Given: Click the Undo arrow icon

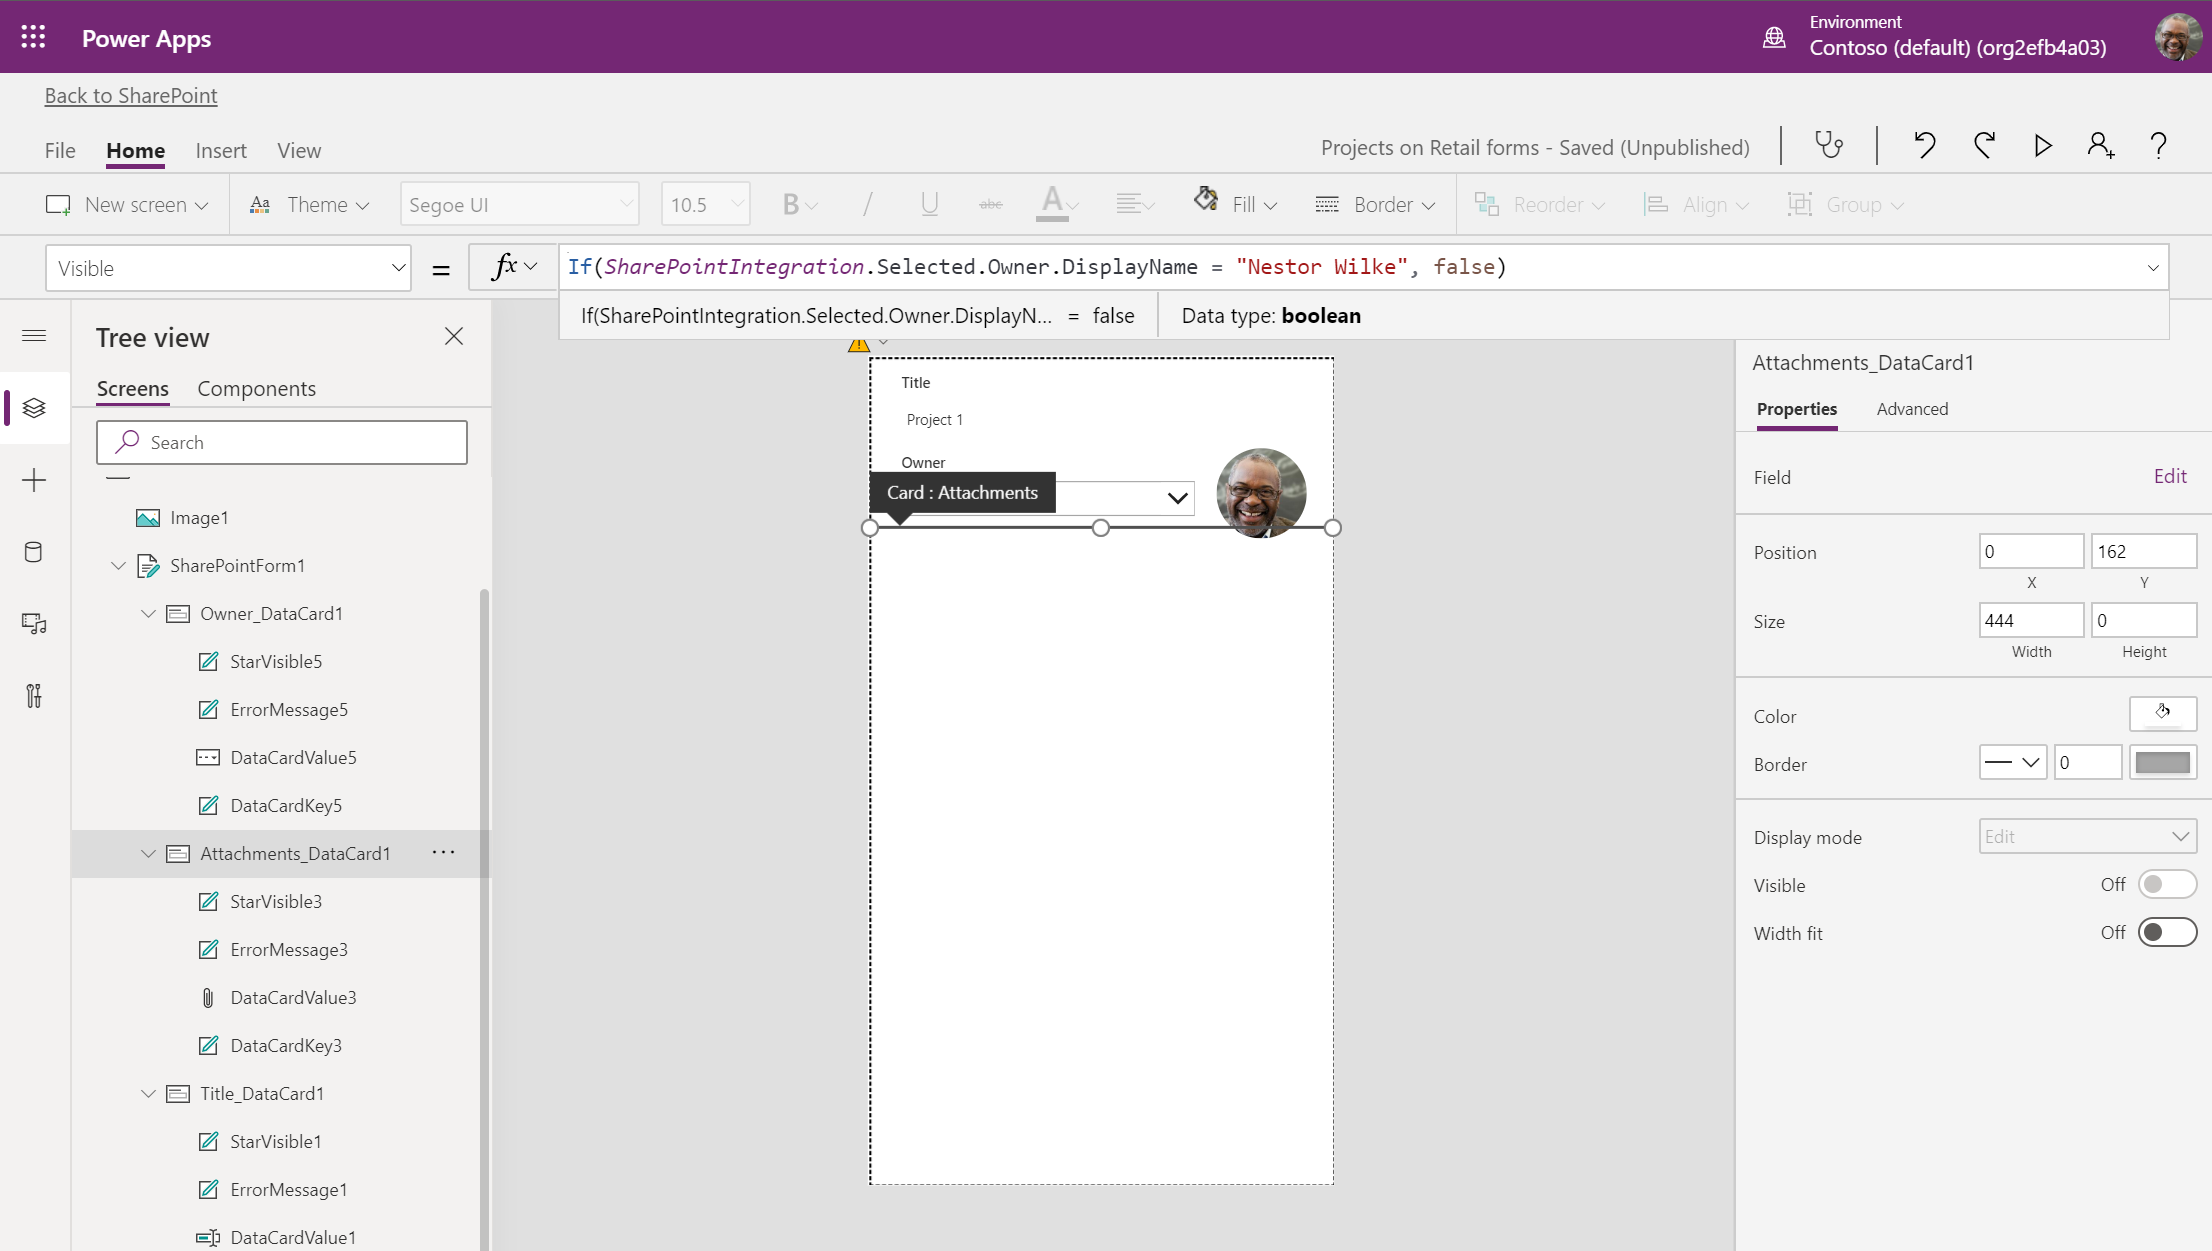Looking at the screenshot, I should coord(1923,146).
